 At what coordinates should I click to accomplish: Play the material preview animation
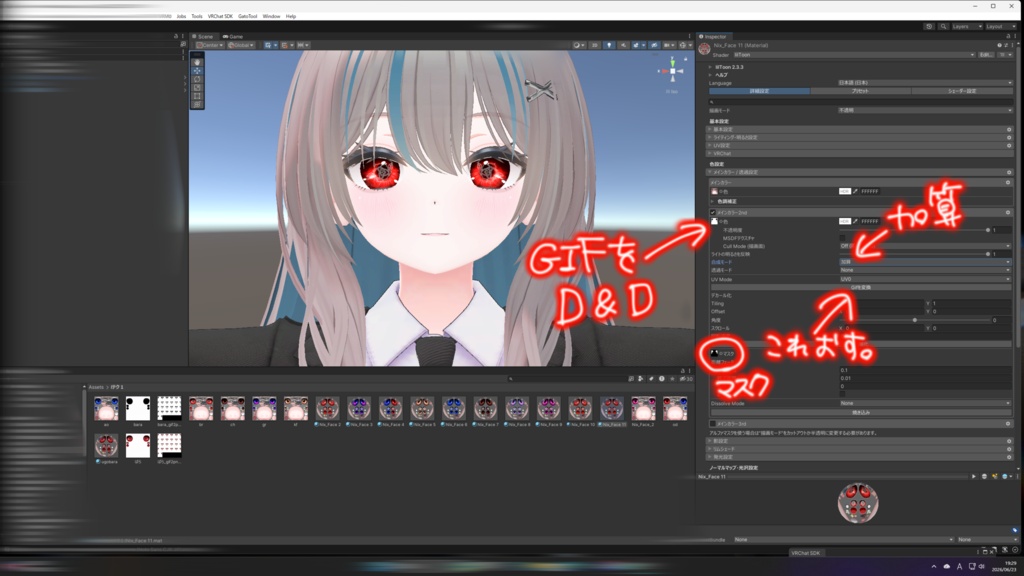click(974, 476)
